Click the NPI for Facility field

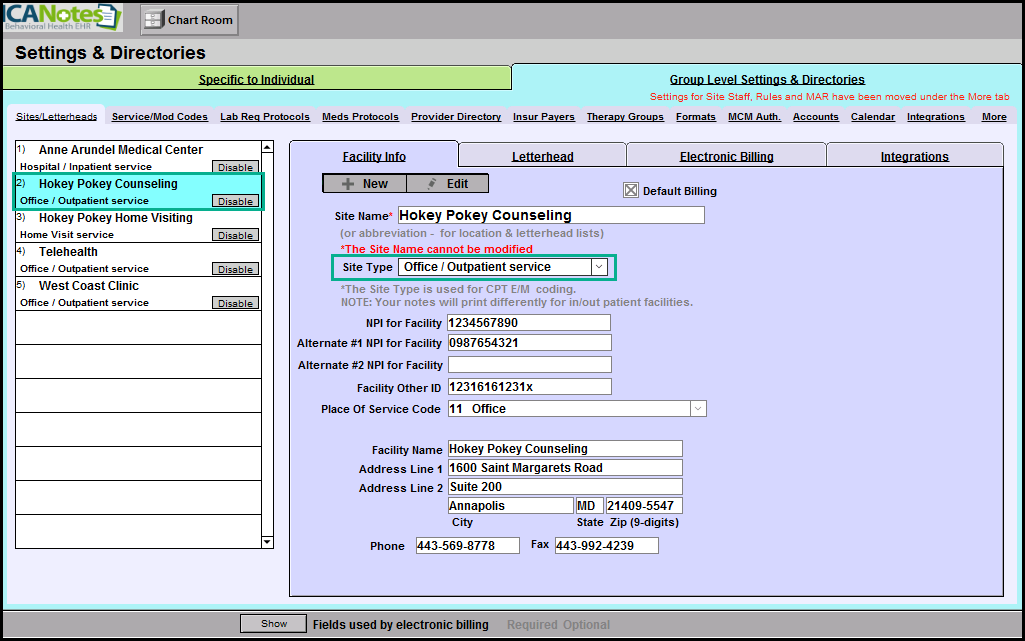pos(529,323)
